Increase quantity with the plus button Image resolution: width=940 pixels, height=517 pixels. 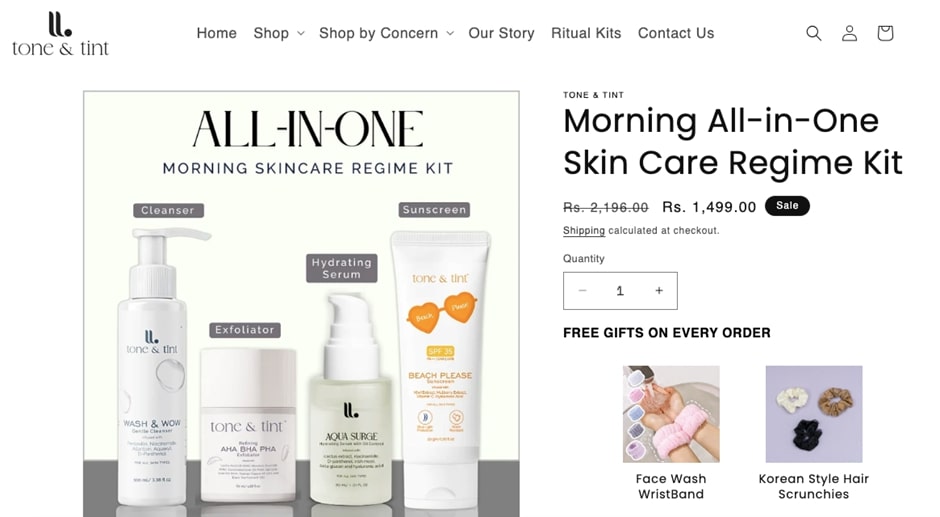tap(659, 291)
